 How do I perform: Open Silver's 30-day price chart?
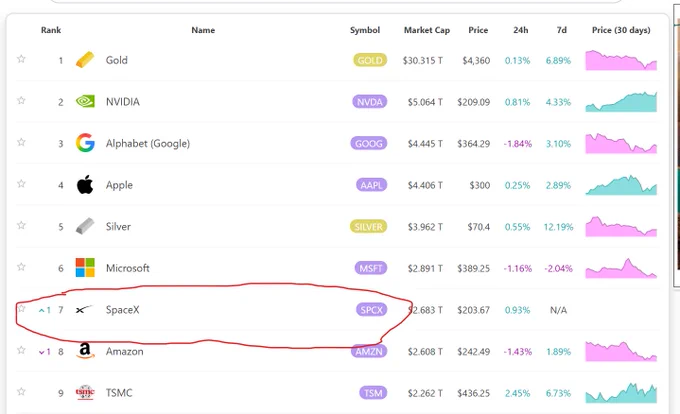click(621, 226)
